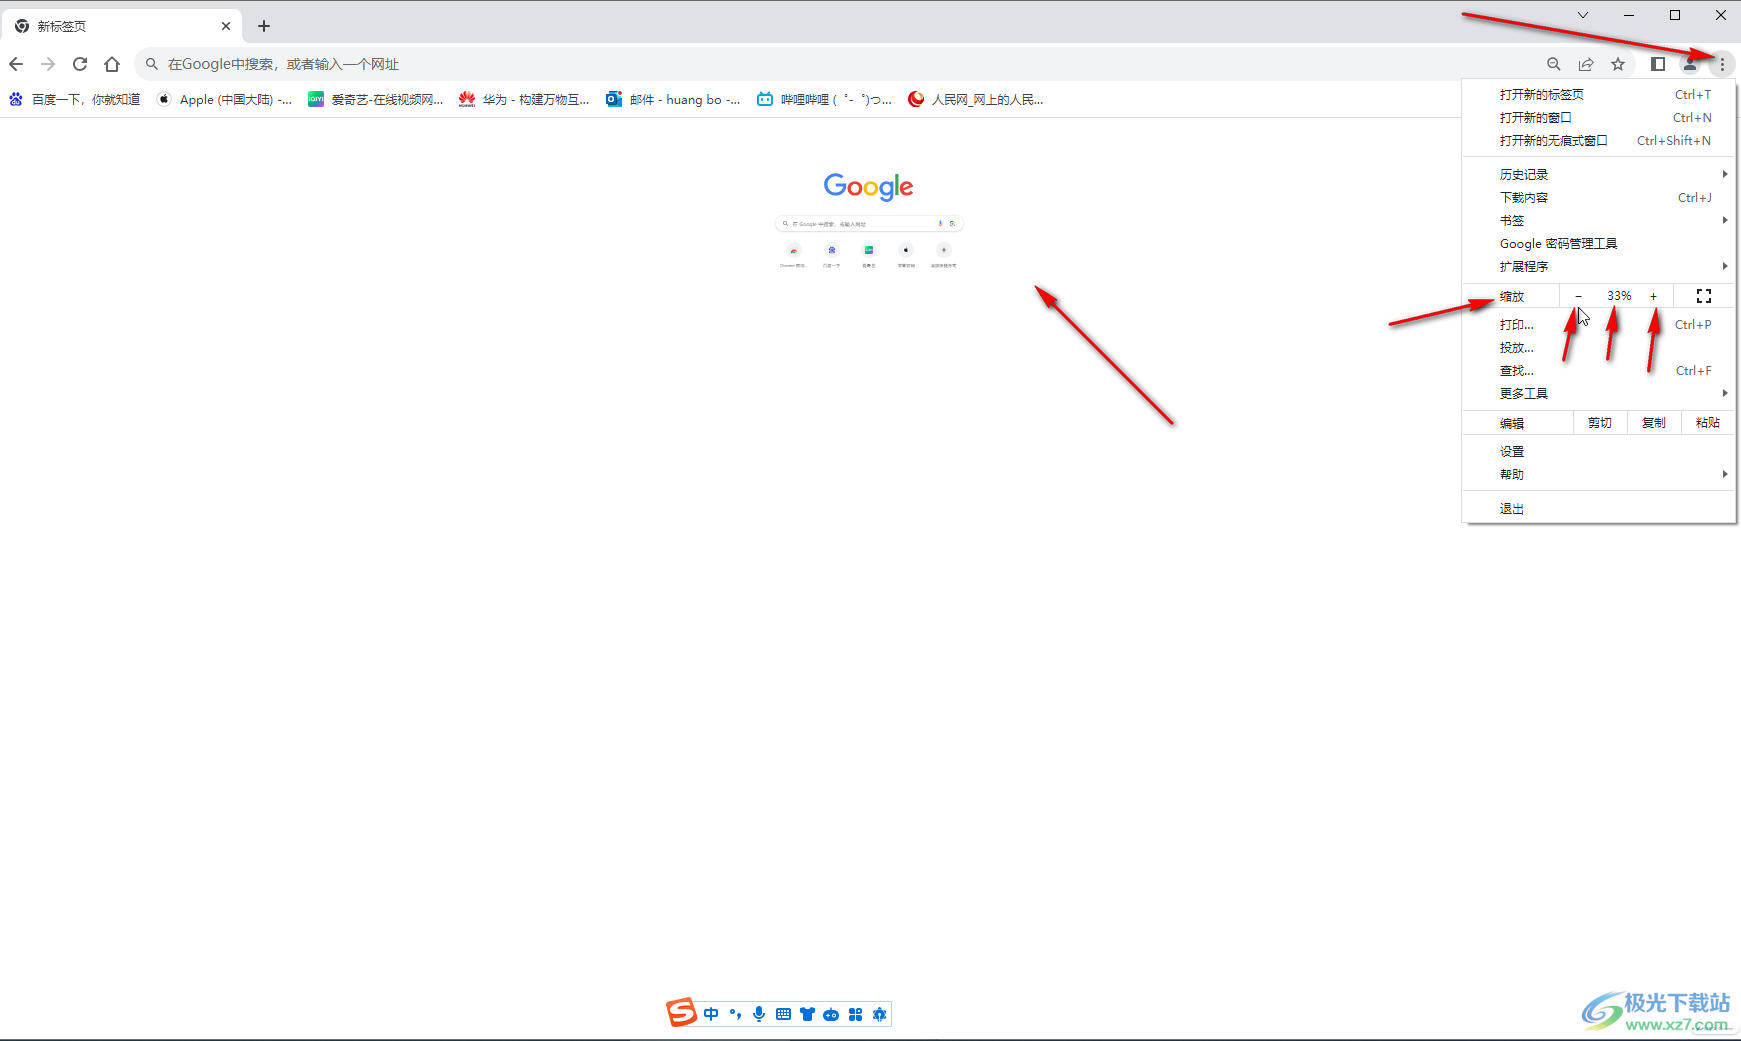Expand the 帮助 submenu

click(1599, 475)
